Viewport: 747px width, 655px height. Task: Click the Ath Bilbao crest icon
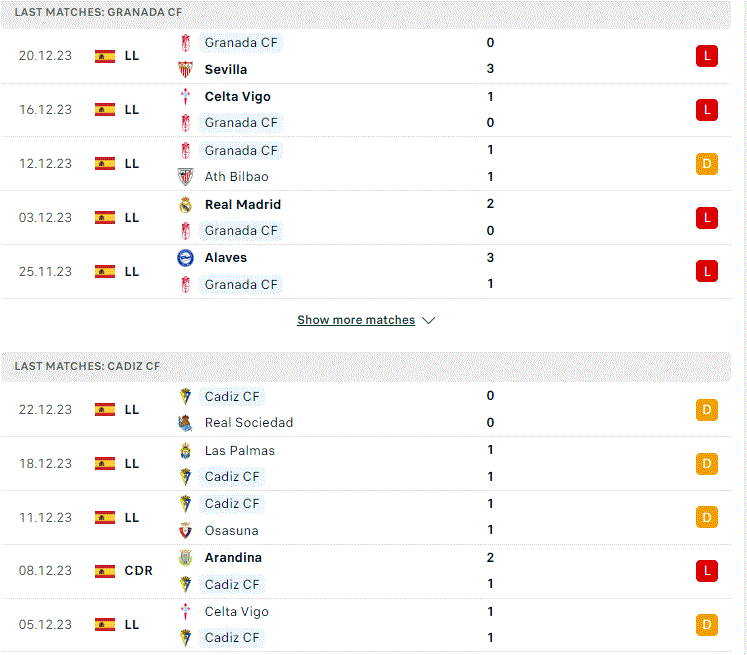click(x=185, y=177)
